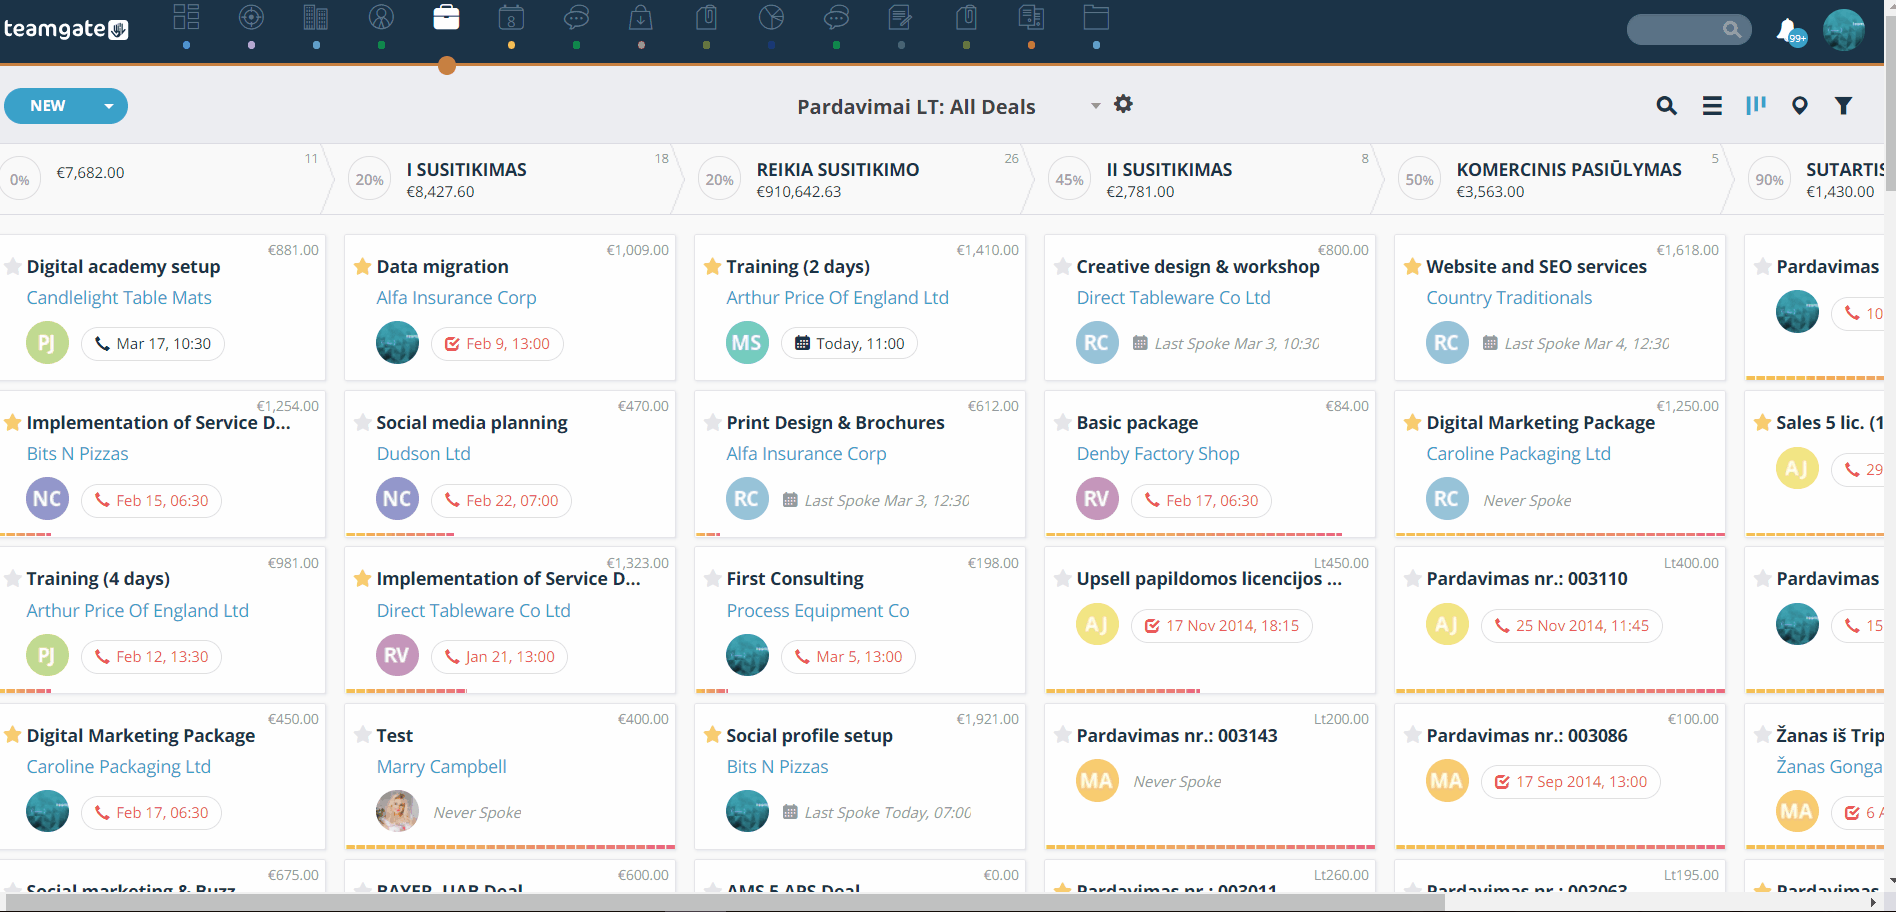Viewport: 1896px width, 912px height.
Task: Open Dudson Ltd company link
Action: (x=423, y=453)
